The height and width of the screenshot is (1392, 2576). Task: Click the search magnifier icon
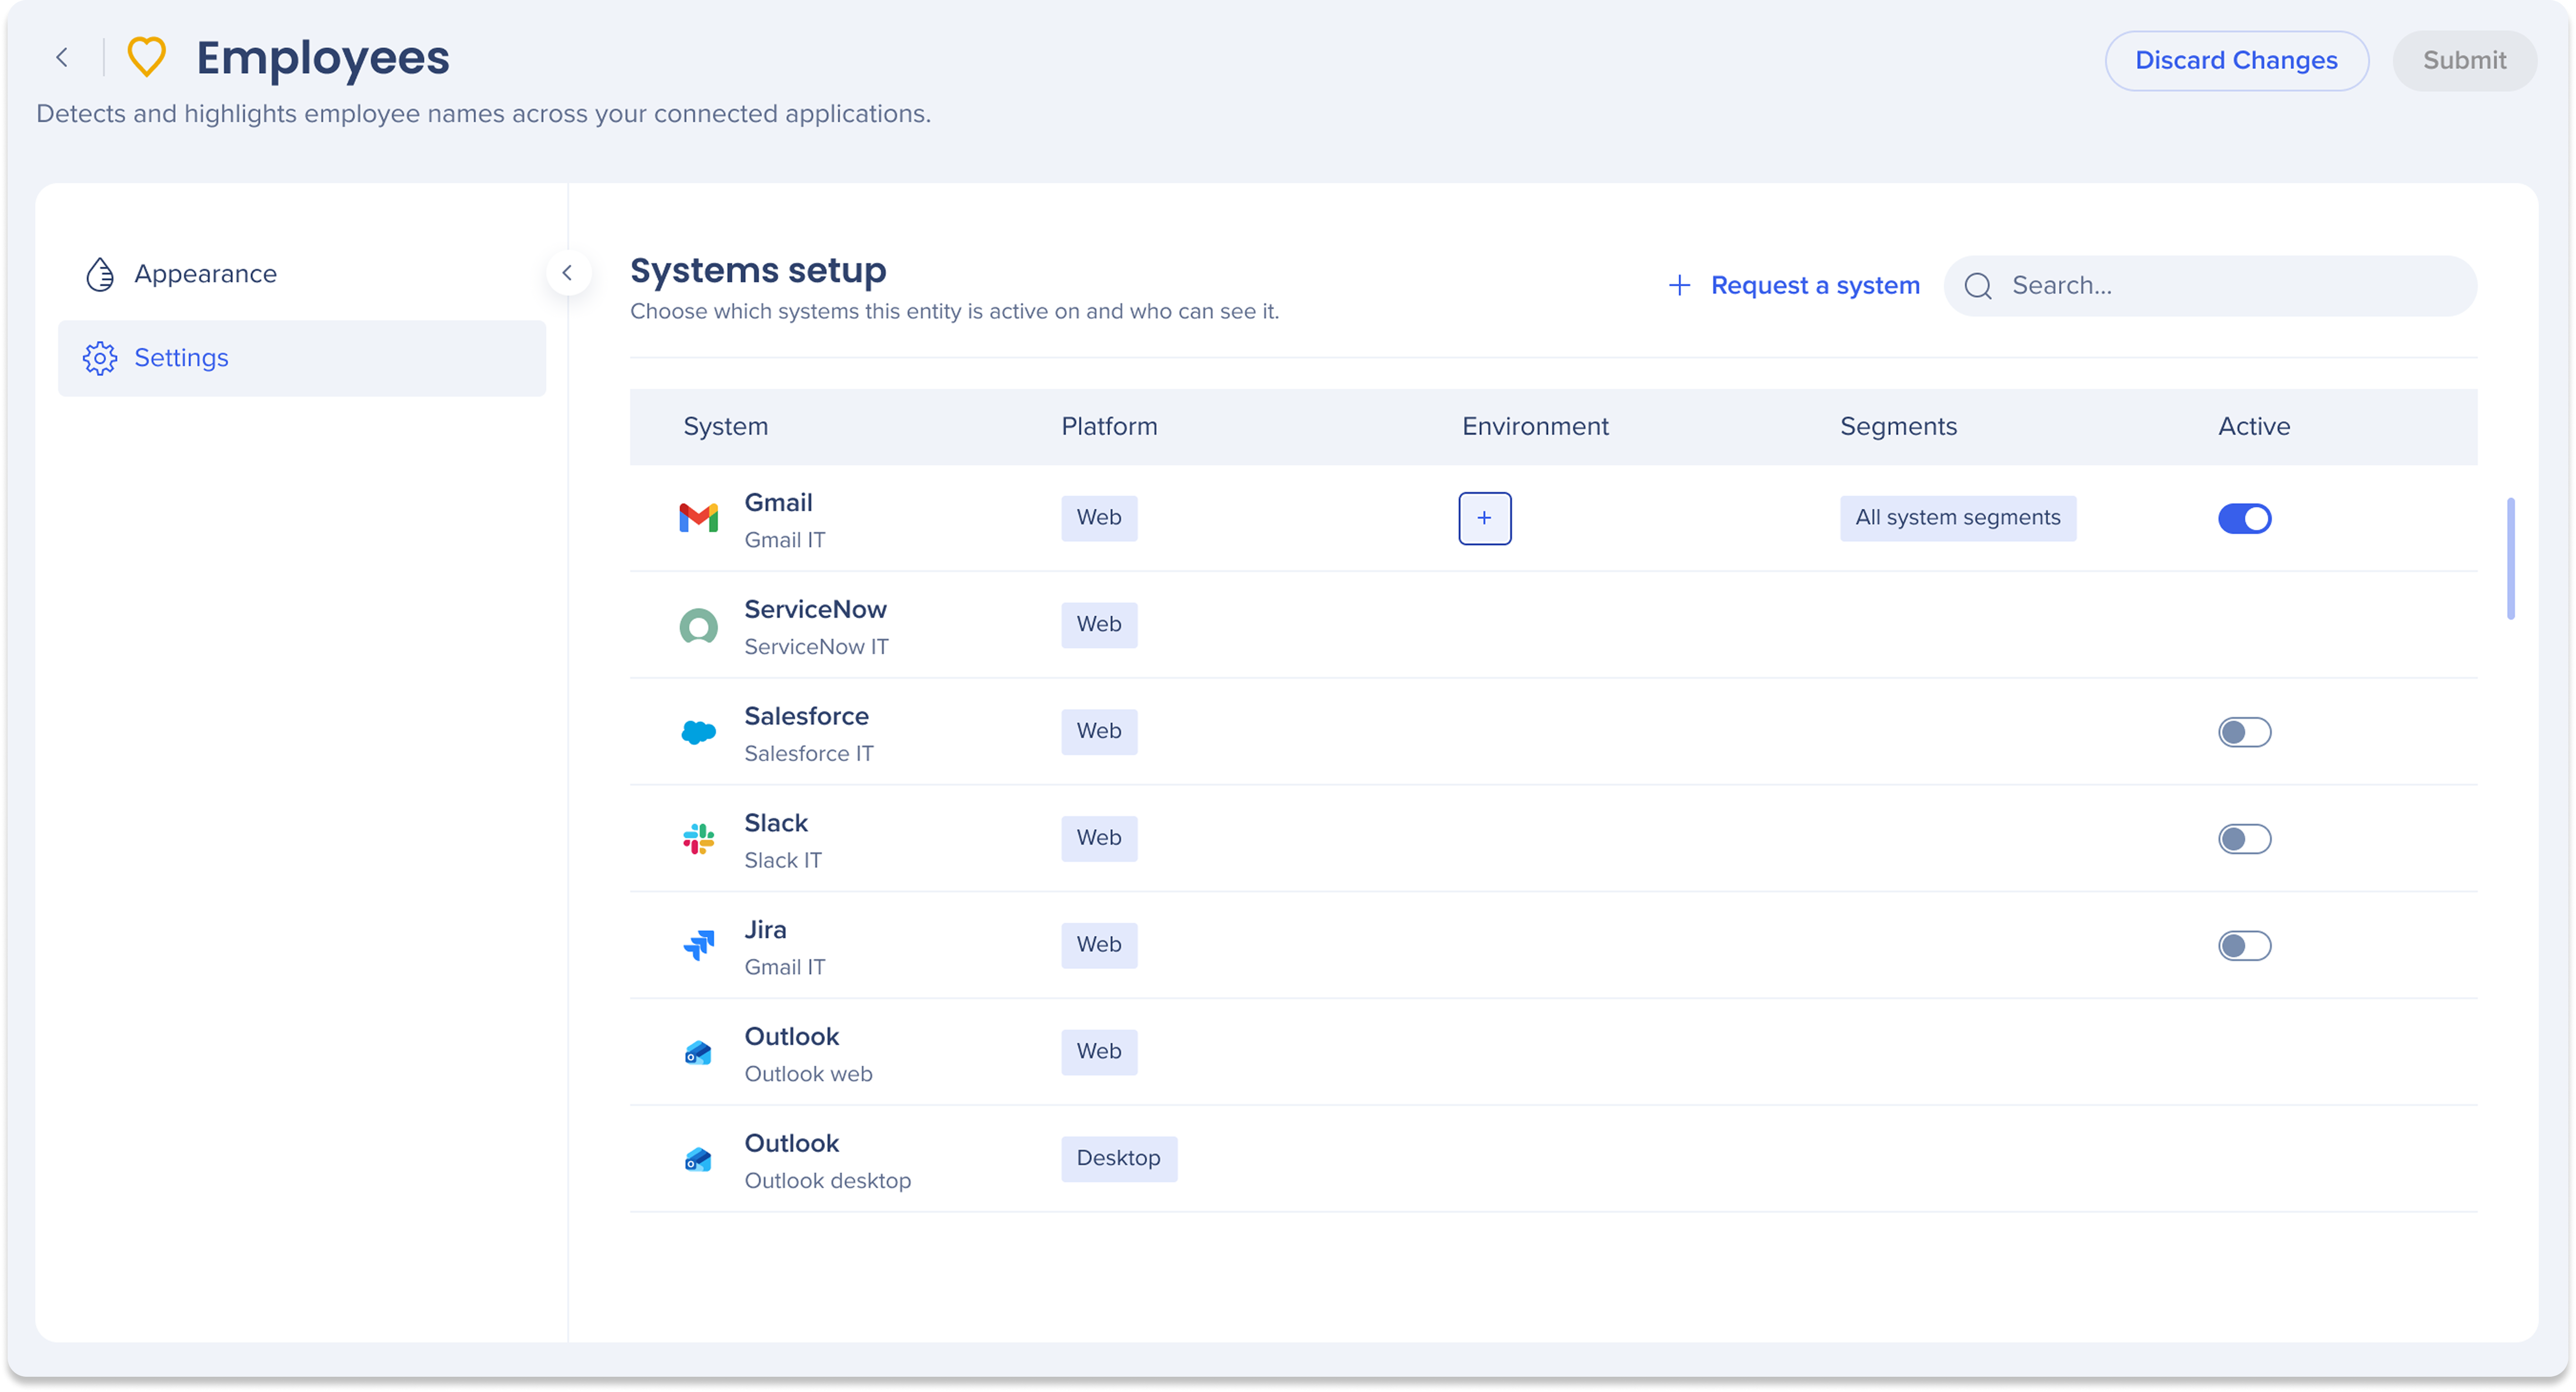1978,287
